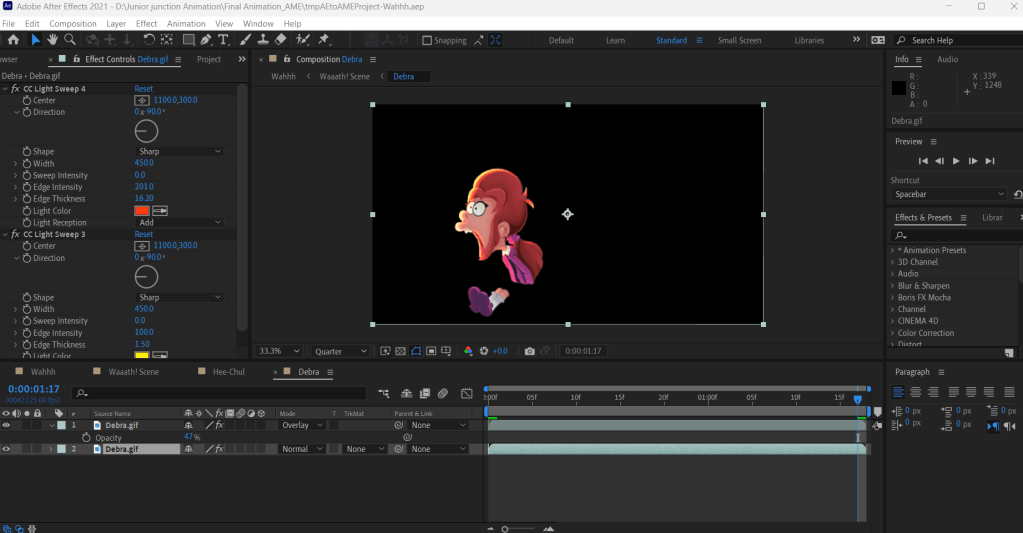Select the Eraser tool

280,40
